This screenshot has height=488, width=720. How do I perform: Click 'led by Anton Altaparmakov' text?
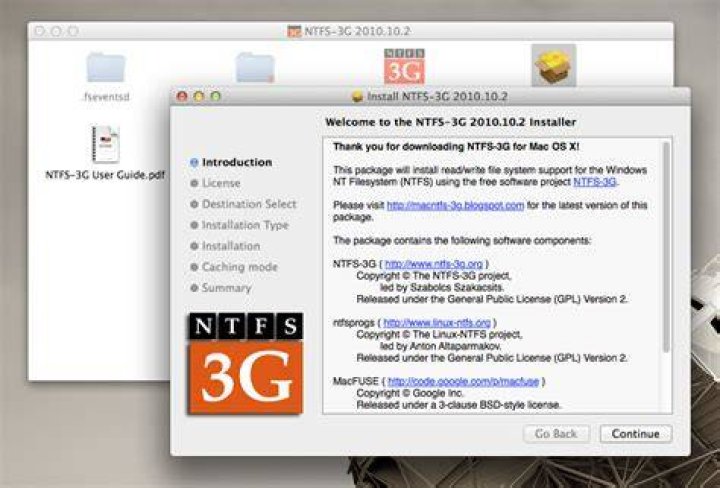coord(440,346)
